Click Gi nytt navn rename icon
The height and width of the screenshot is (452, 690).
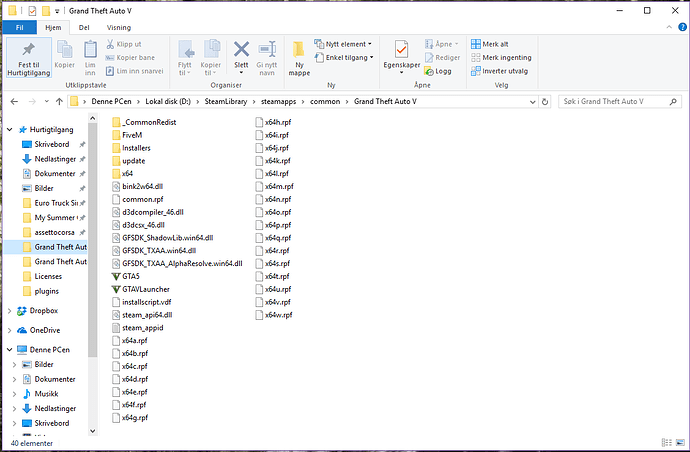click(x=267, y=58)
